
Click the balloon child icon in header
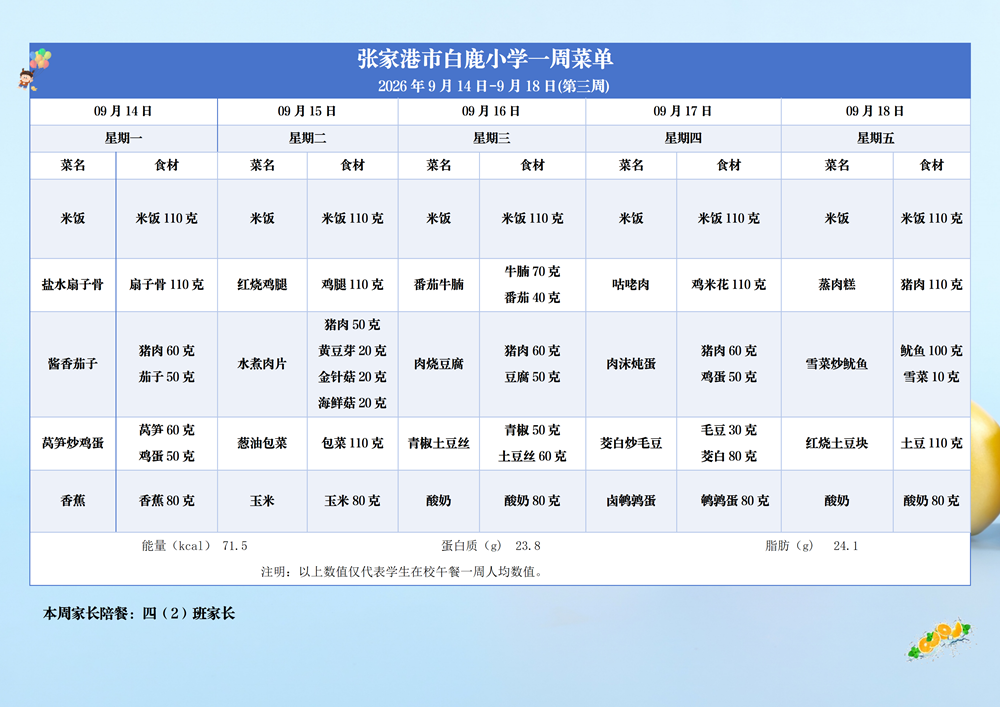[35, 69]
